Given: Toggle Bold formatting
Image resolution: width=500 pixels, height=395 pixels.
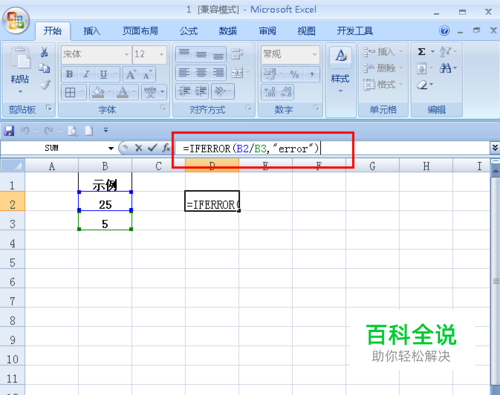Looking at the screenshot, I should pos(69,74).
